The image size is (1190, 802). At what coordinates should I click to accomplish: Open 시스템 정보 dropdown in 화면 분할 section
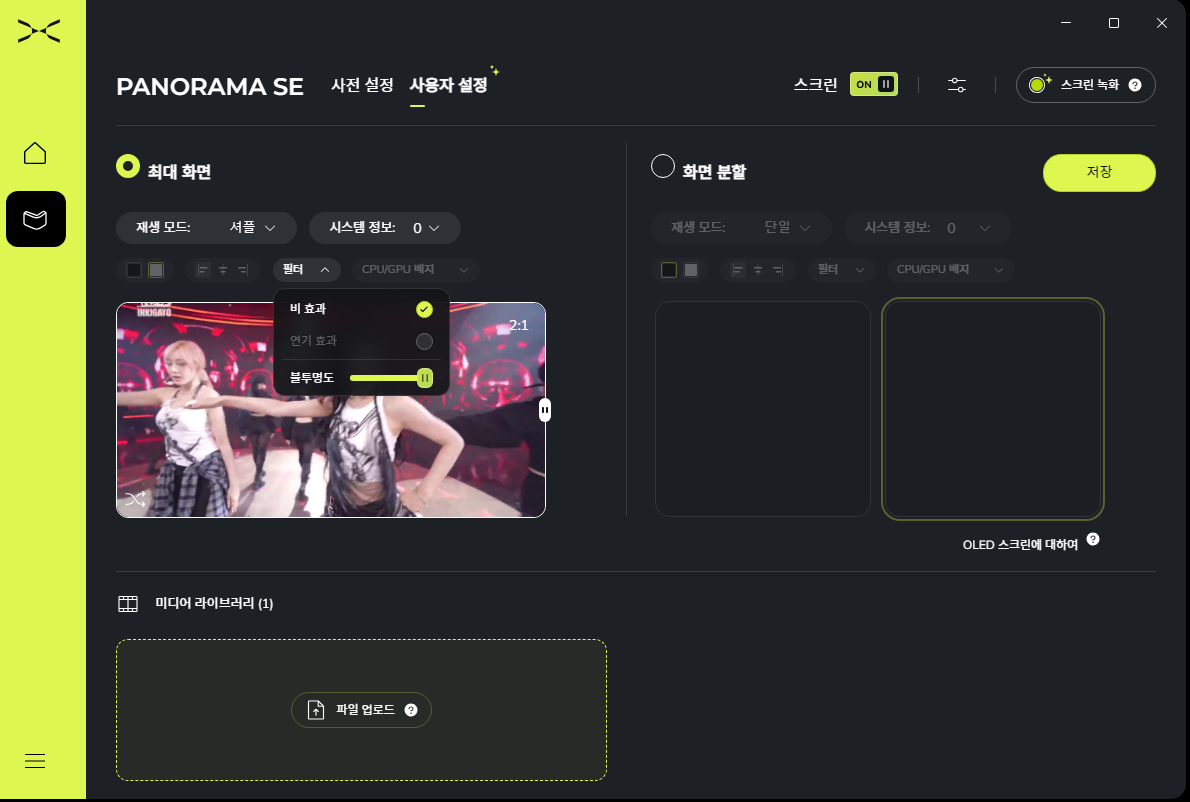click(x=927, y=228)
